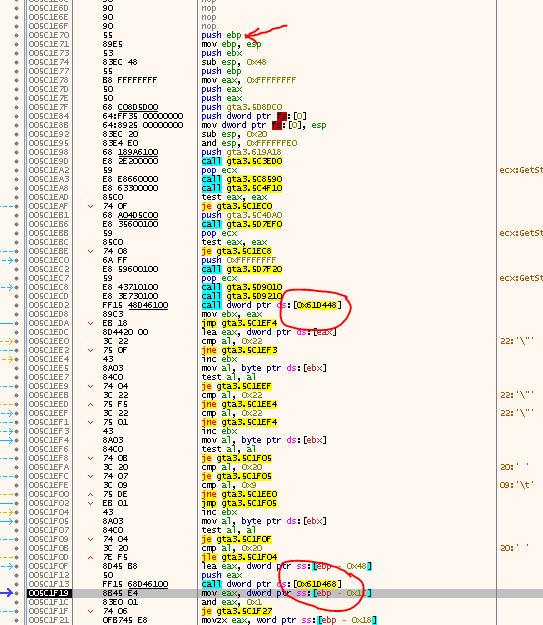
Task: Select instruction 'jne gta3.5C1EF3'
Action: 239,350
